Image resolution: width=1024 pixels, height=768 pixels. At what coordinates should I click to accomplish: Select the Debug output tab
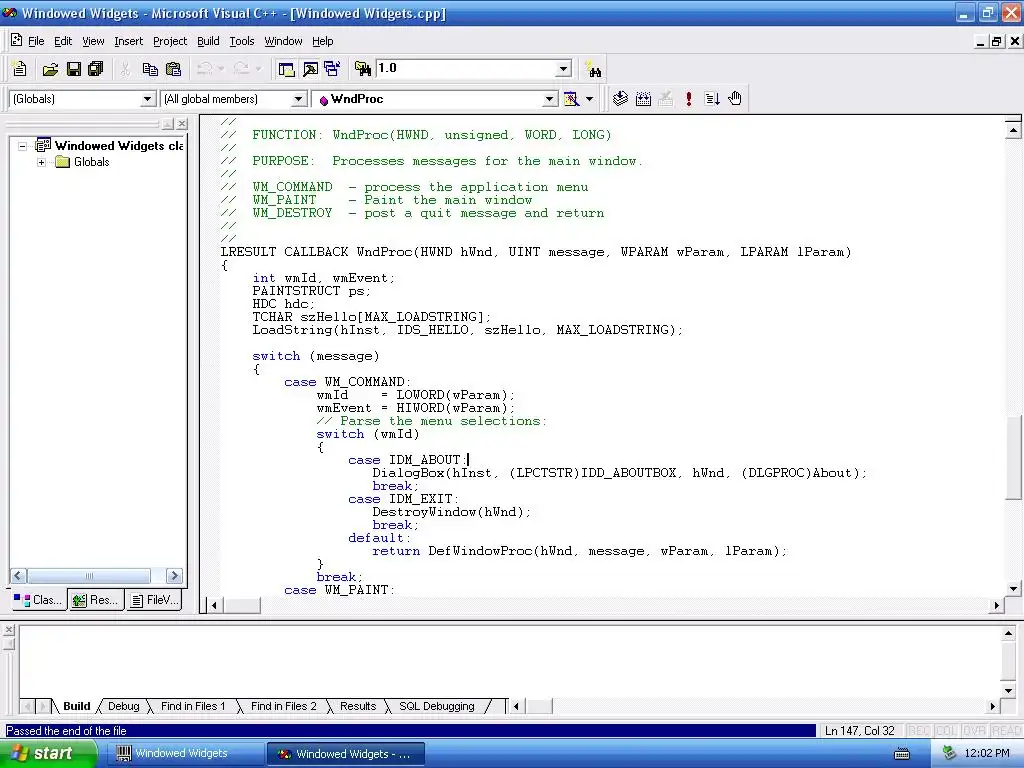point(123,706)
